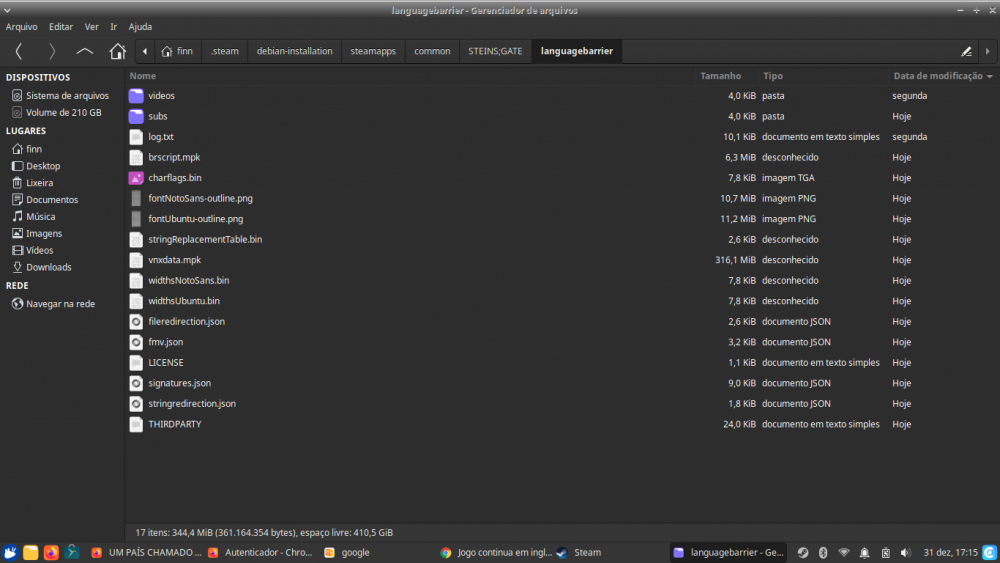Toggle sort on Data de modificação header
1000x563 pixels.
point(943,76)
